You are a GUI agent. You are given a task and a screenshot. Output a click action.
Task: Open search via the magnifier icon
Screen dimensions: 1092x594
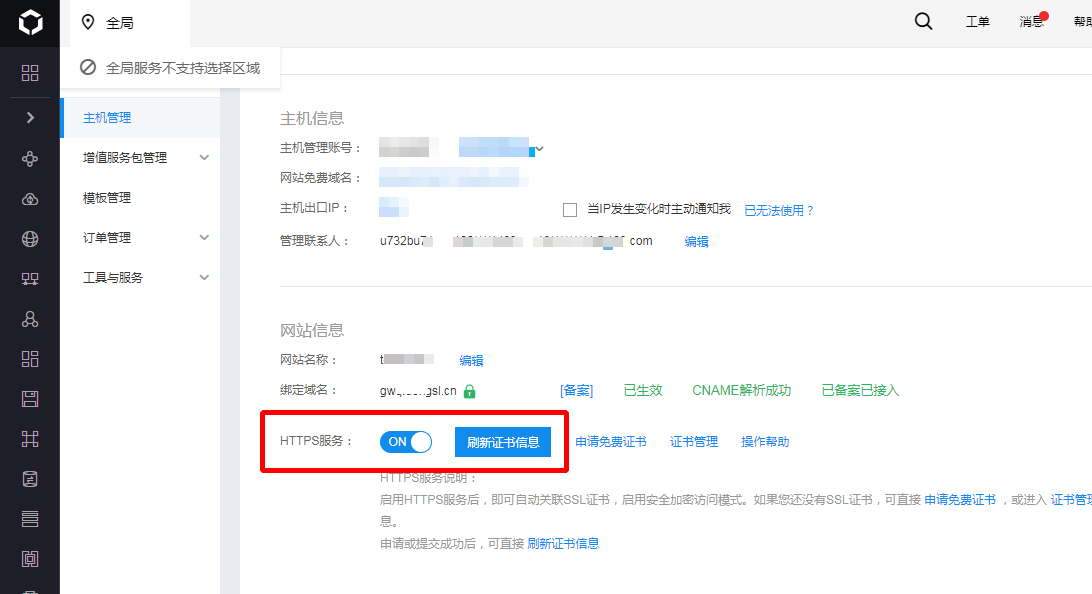click(x=923, y=22)
